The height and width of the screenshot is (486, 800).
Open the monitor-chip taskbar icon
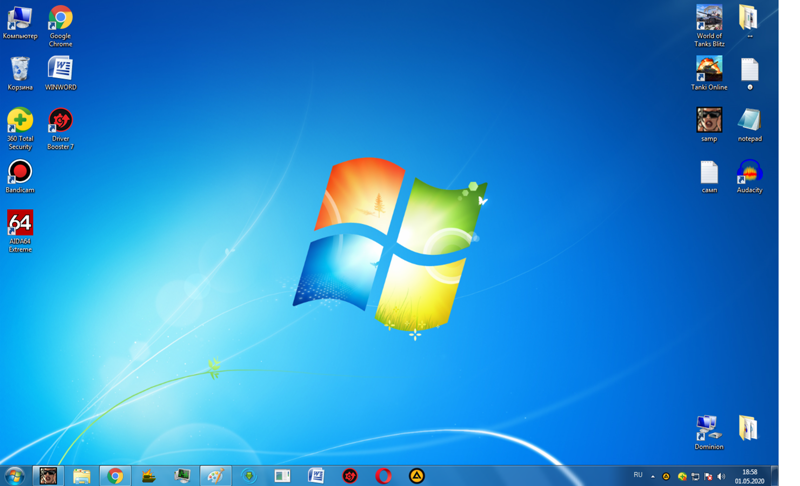[182, 476]
